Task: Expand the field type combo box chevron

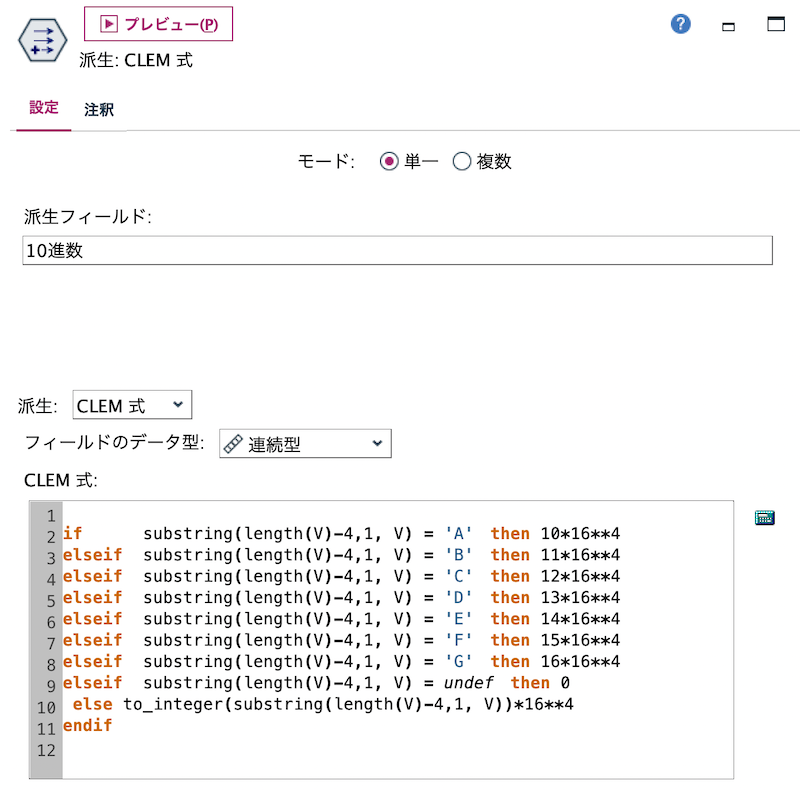Action: [378, 443]
